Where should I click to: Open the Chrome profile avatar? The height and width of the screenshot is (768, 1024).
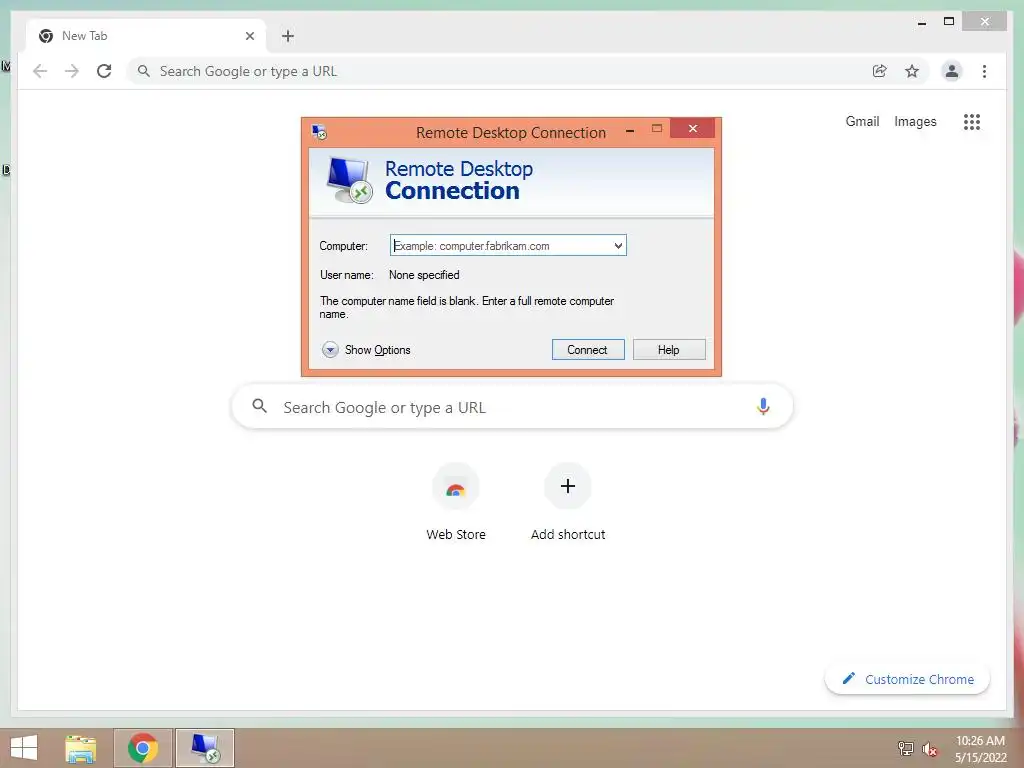(952, 71)
